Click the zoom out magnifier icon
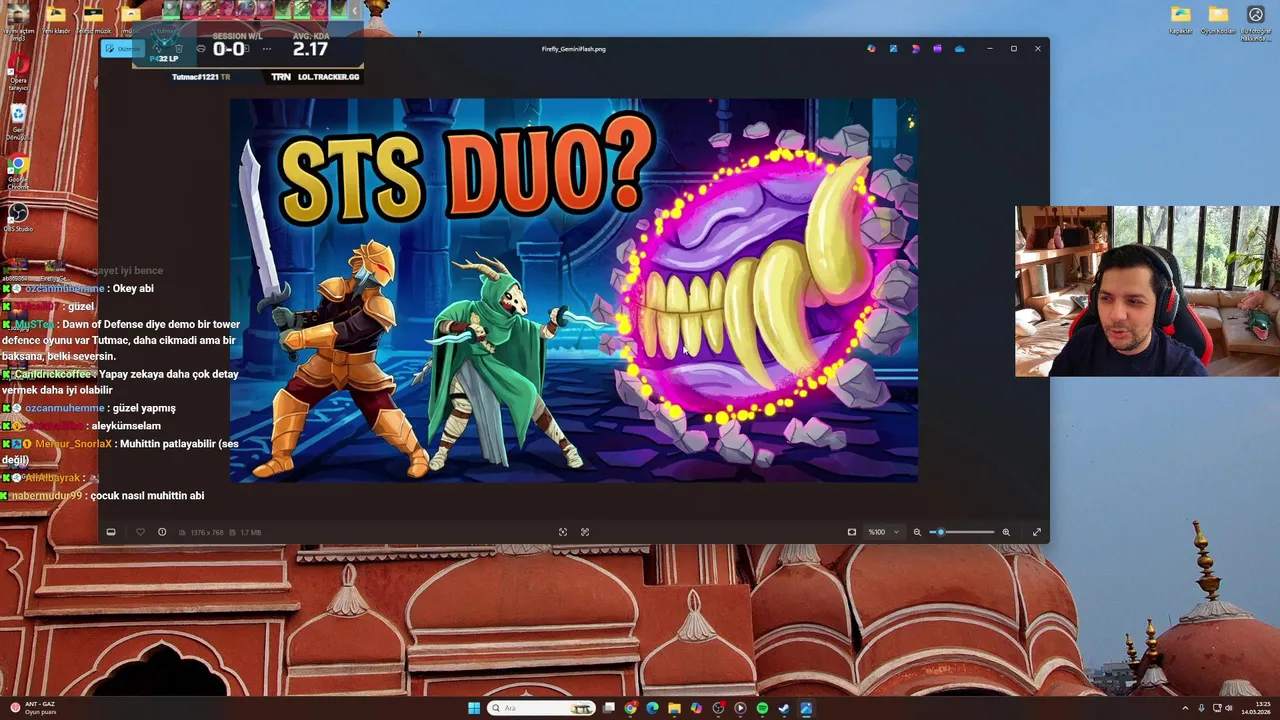The width and height of the screenshot is (1280, 720). click(x=917, y=532)
